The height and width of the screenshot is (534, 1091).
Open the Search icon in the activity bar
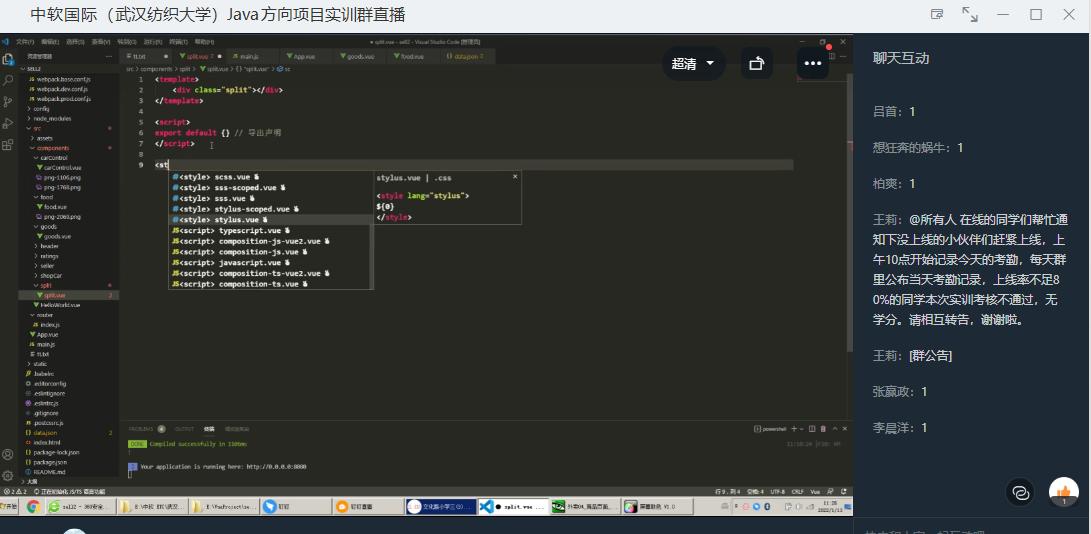coord(8,80)
